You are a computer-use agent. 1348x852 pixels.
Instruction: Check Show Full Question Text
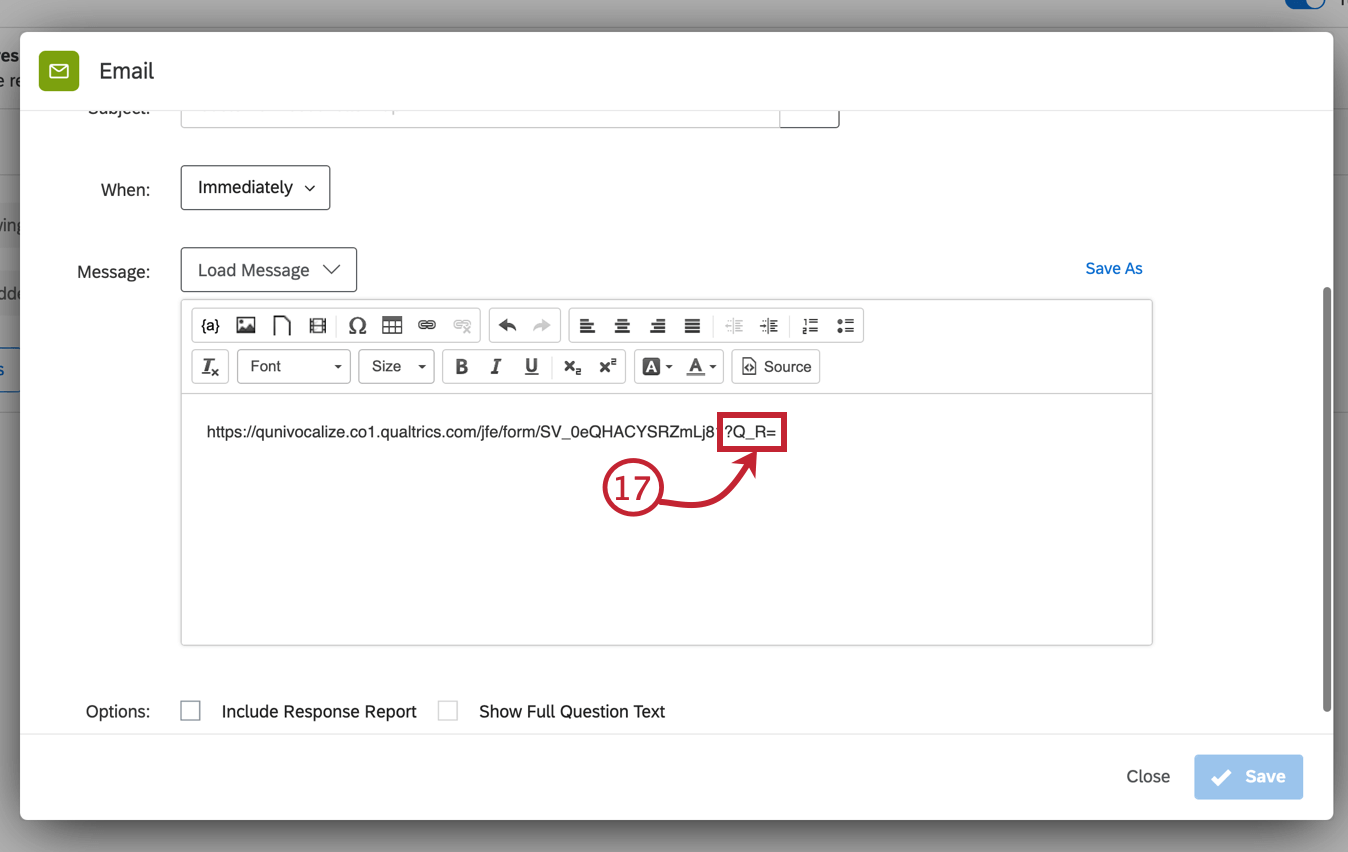click(x=447, y=710)
